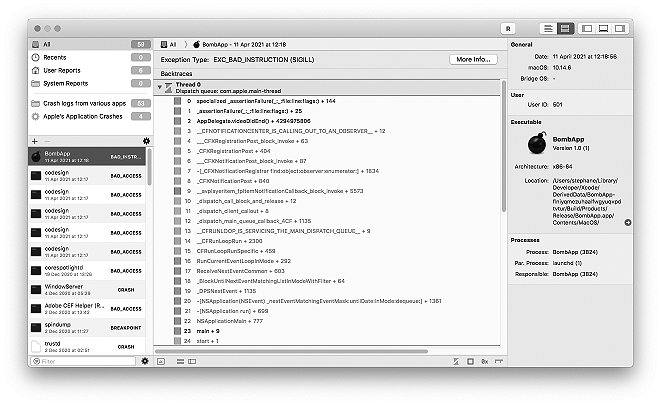Click the two-line list icon in bottom bar
Viewport: 661px width, 404px height.
click(x=180, y=361)
